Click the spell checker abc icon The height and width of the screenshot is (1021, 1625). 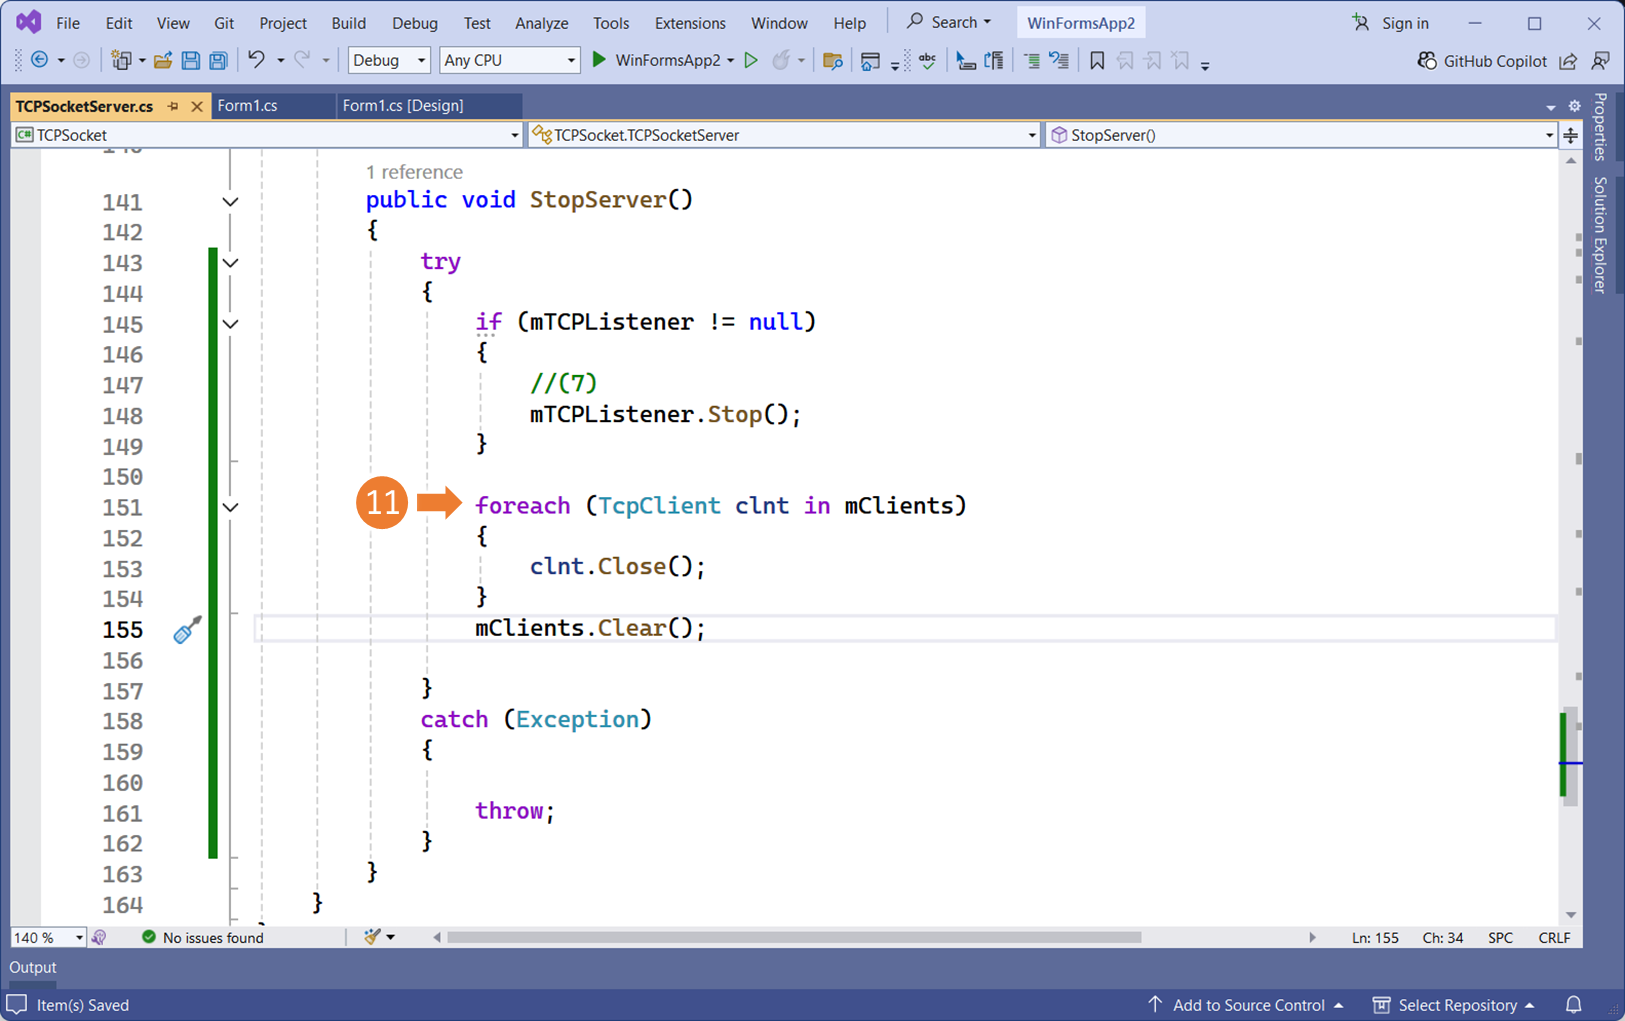(x=927, y=60)
